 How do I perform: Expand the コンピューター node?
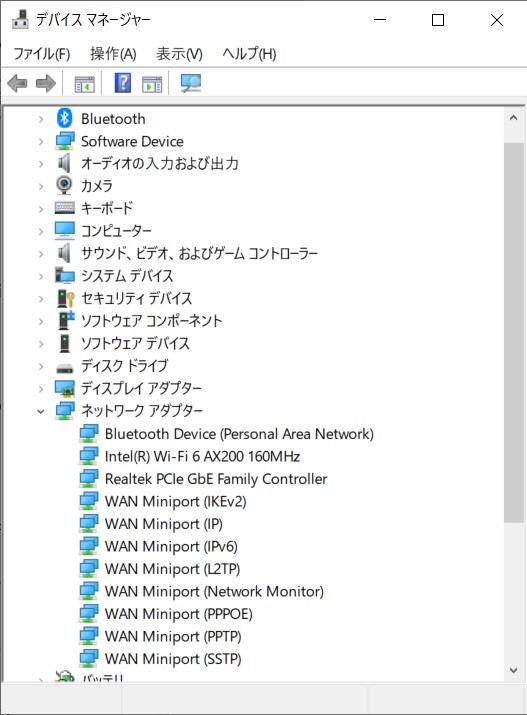(x=41, y=231)
